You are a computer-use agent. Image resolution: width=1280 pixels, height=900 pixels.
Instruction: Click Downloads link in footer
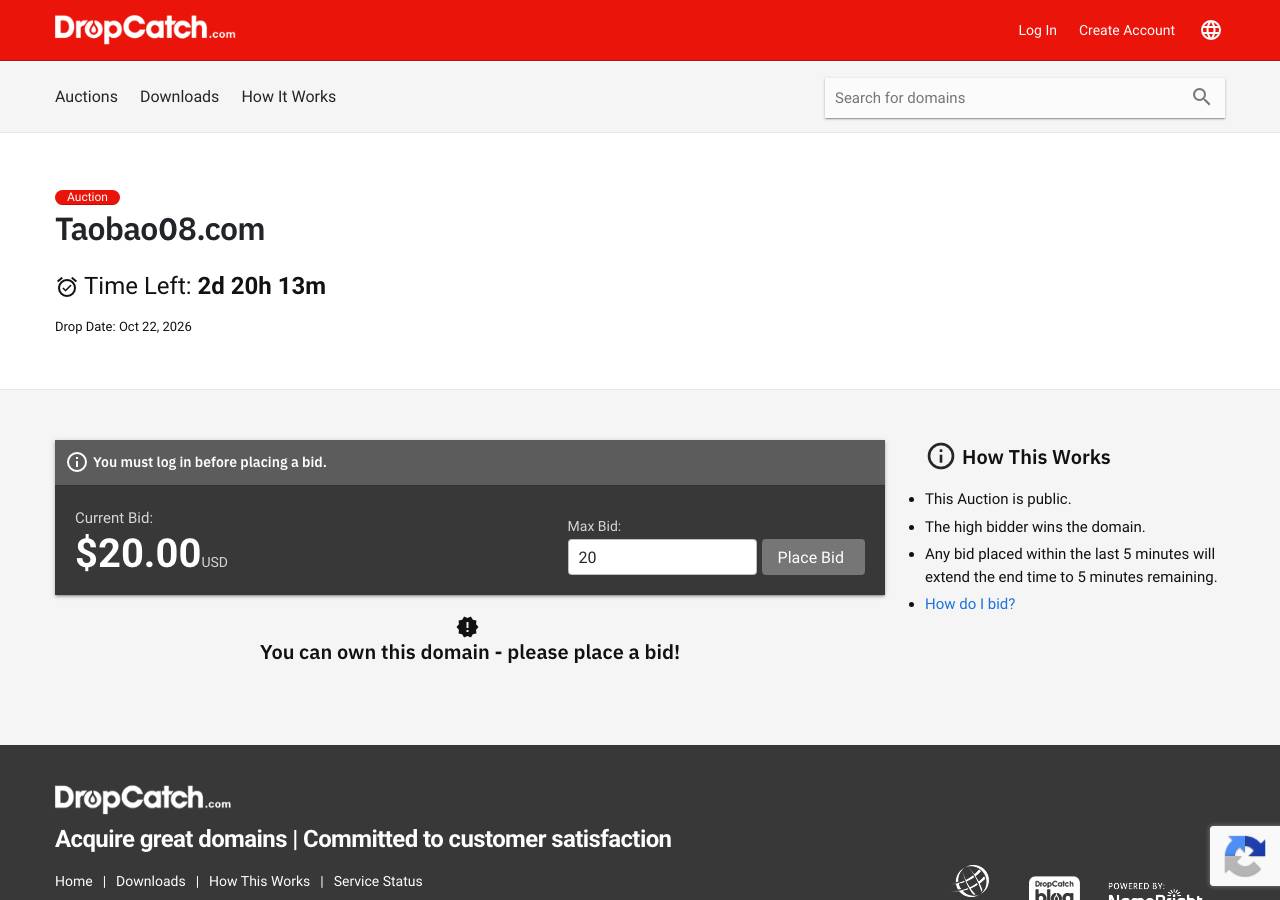tap(151, 881)
